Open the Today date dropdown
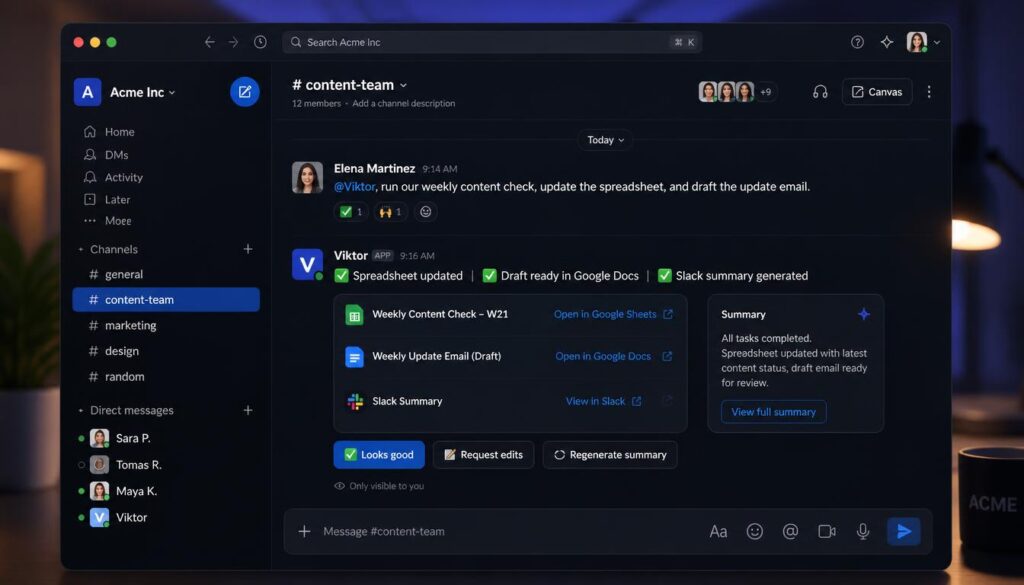This screenshot has height=585, width=1024. tap(605, 140)
